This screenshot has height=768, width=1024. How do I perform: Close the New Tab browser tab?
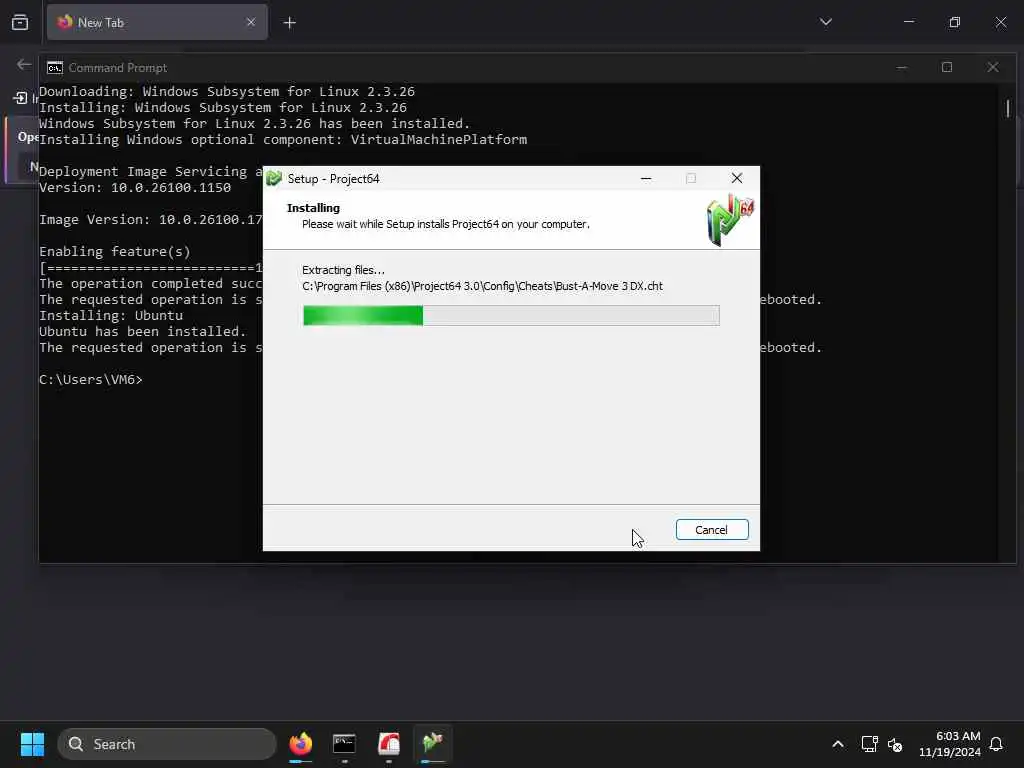[x=251, y=22]
